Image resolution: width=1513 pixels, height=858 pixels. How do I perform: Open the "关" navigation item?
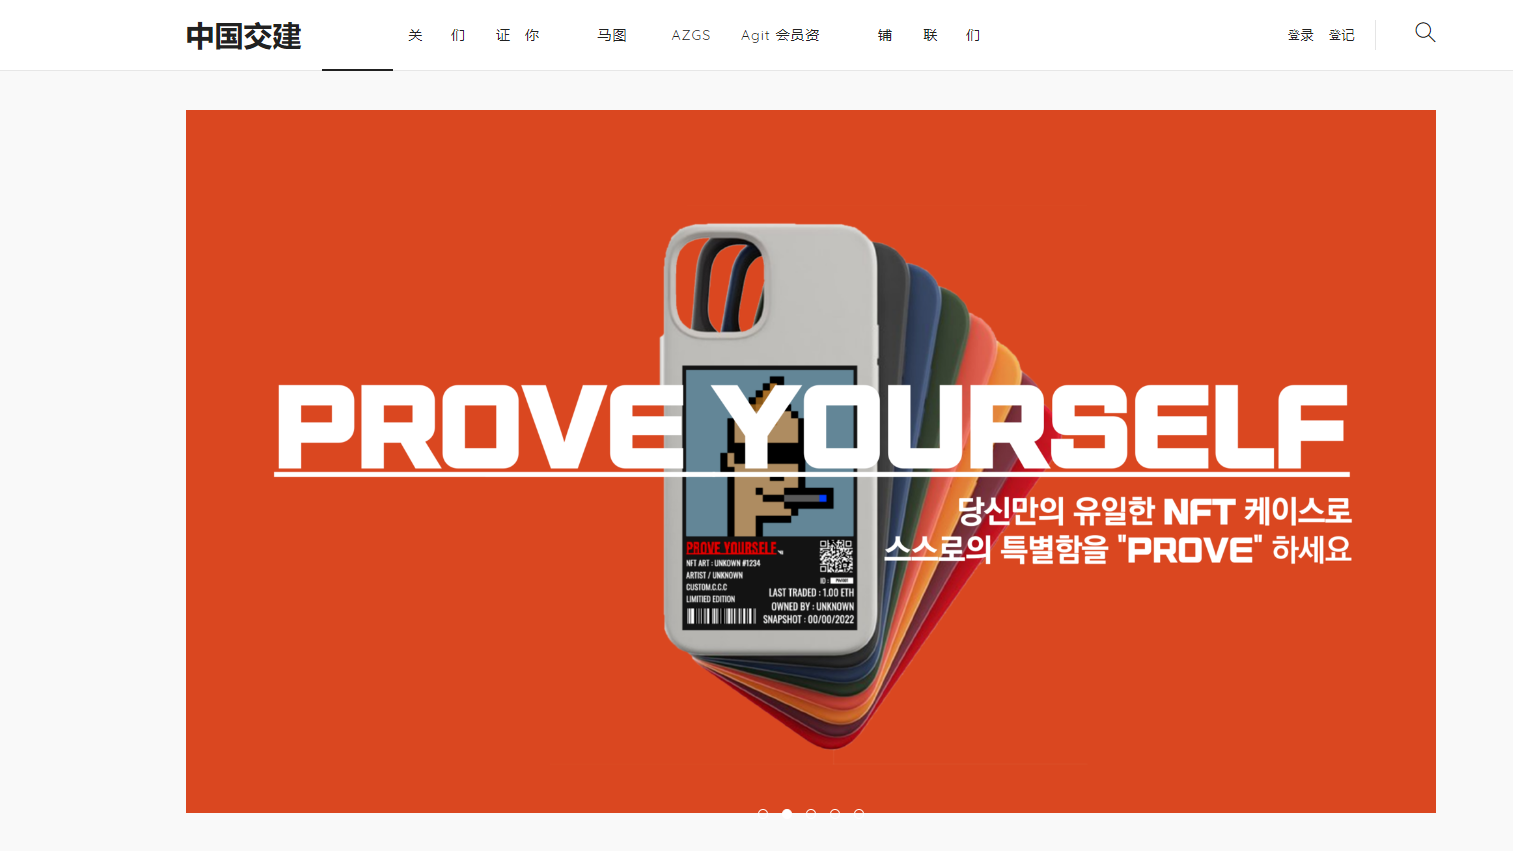(x=415, y=35)
